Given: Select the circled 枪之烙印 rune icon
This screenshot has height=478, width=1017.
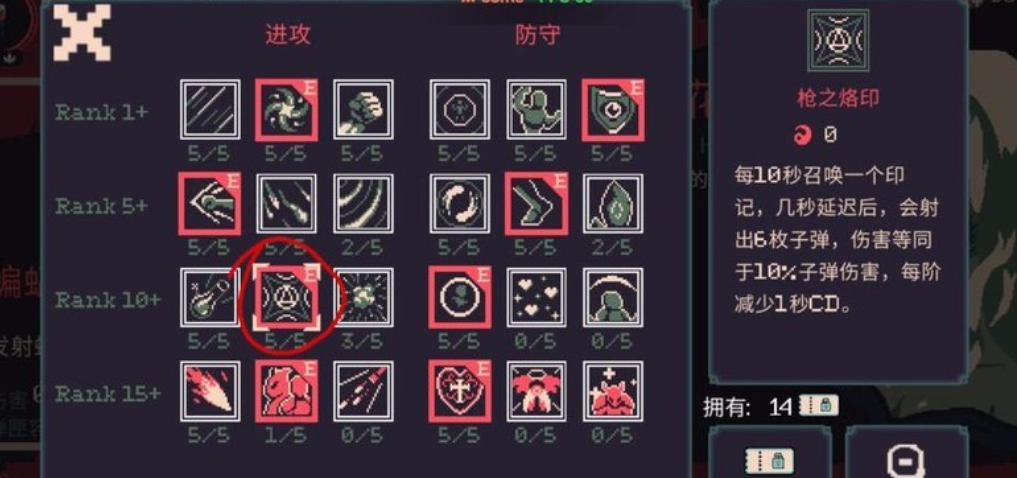Looking at the screenshot, I should (x=286, y=297).
